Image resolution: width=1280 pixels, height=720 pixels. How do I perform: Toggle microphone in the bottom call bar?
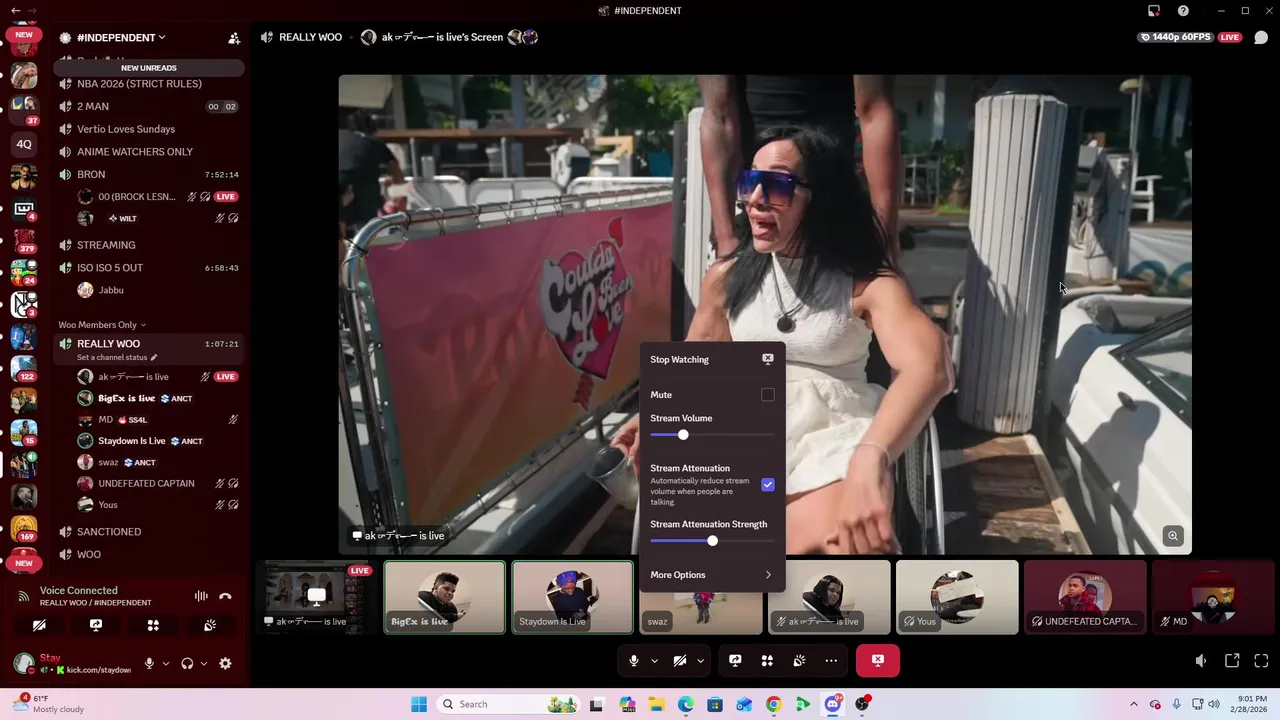click(633, 660)
